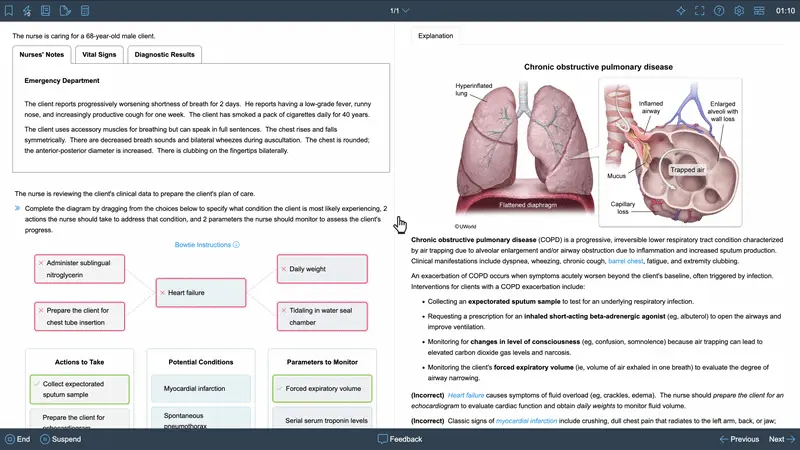Click the Emergency Department heading
800x450 pixels.
point(62,81)
